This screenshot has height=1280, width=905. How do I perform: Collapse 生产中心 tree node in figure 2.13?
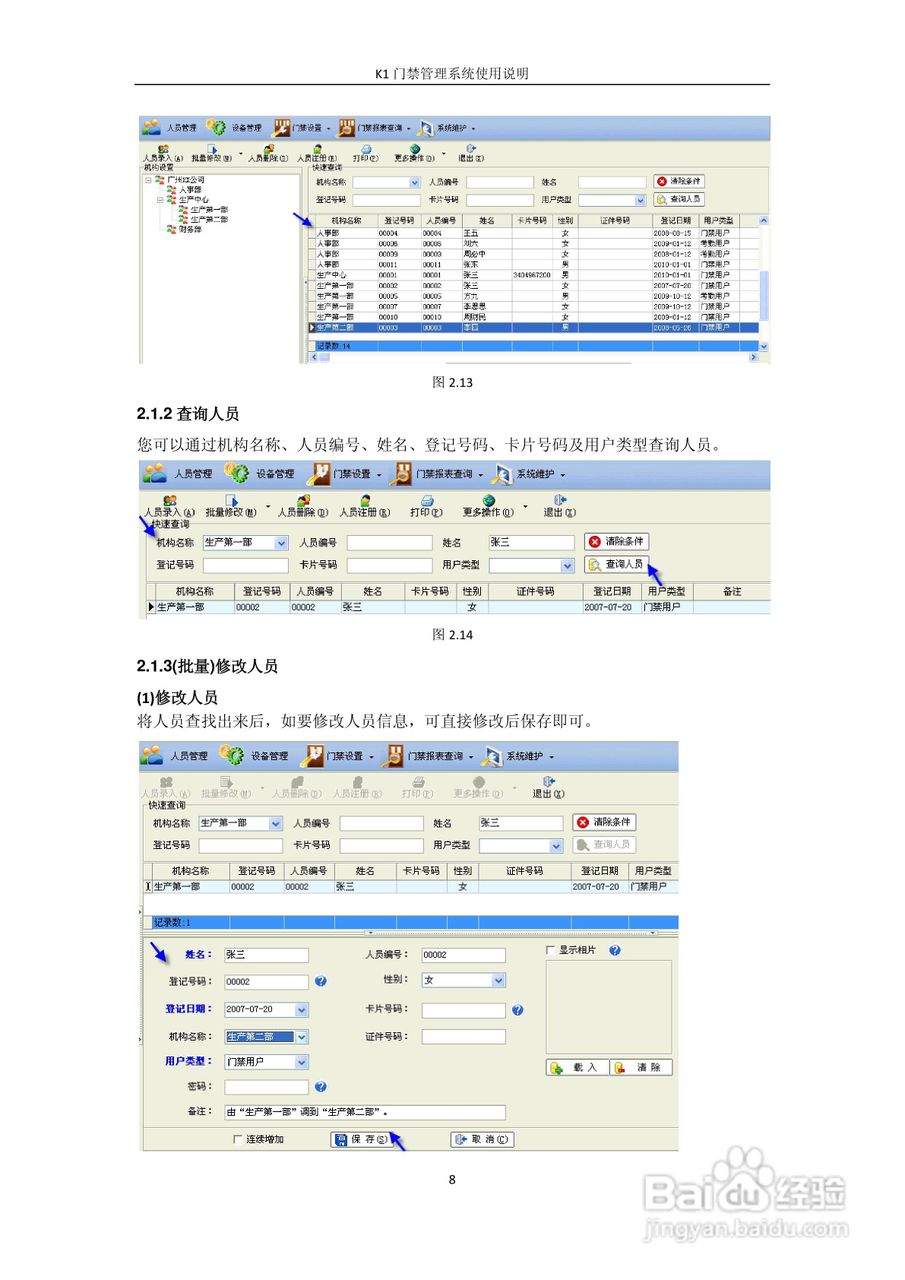click(x=159, y=200)
